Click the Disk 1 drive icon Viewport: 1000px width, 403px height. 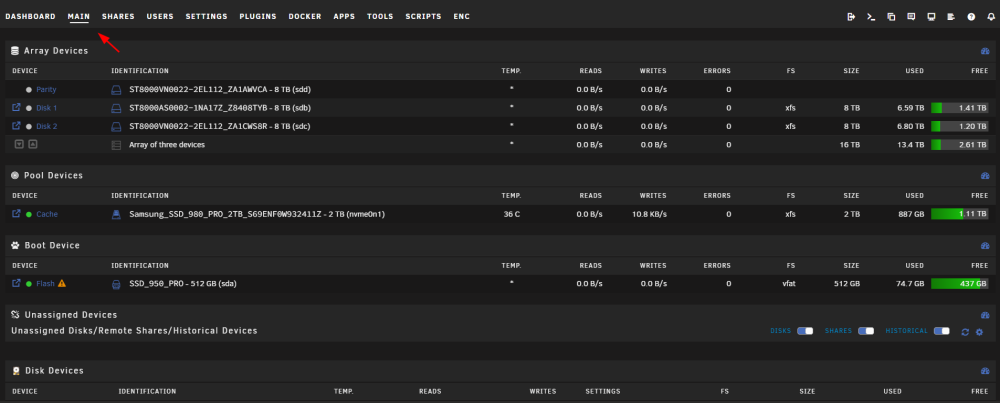116,108
